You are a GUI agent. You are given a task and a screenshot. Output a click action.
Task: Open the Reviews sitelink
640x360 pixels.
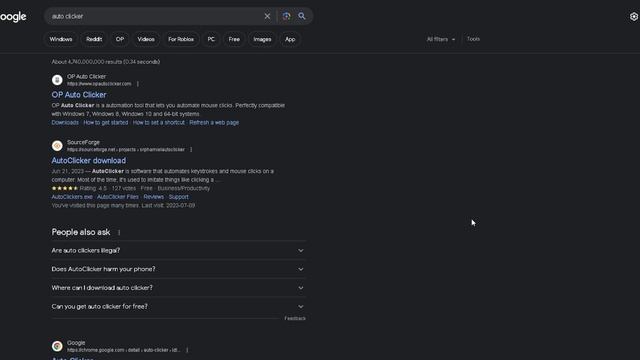point(153,197)
